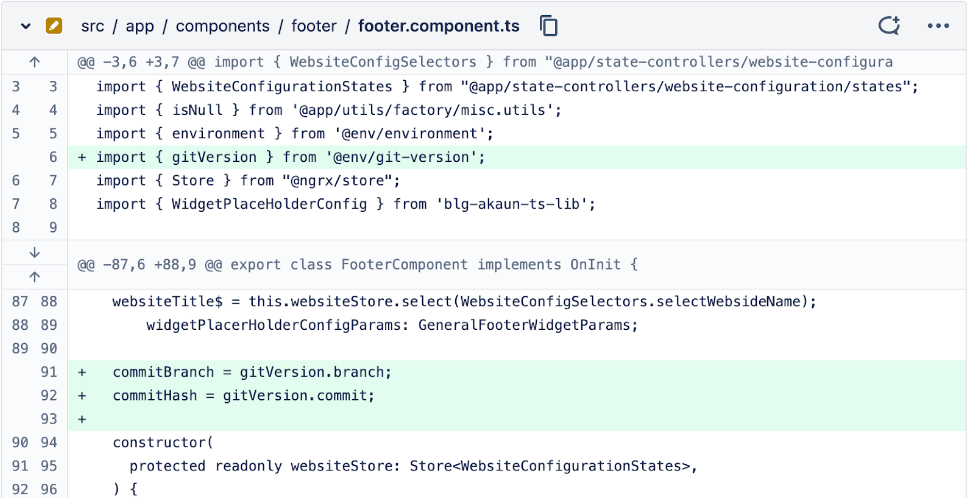Click the added commitBranch code line
Screen dimensions: 967x500
click(x=252, y=372)
